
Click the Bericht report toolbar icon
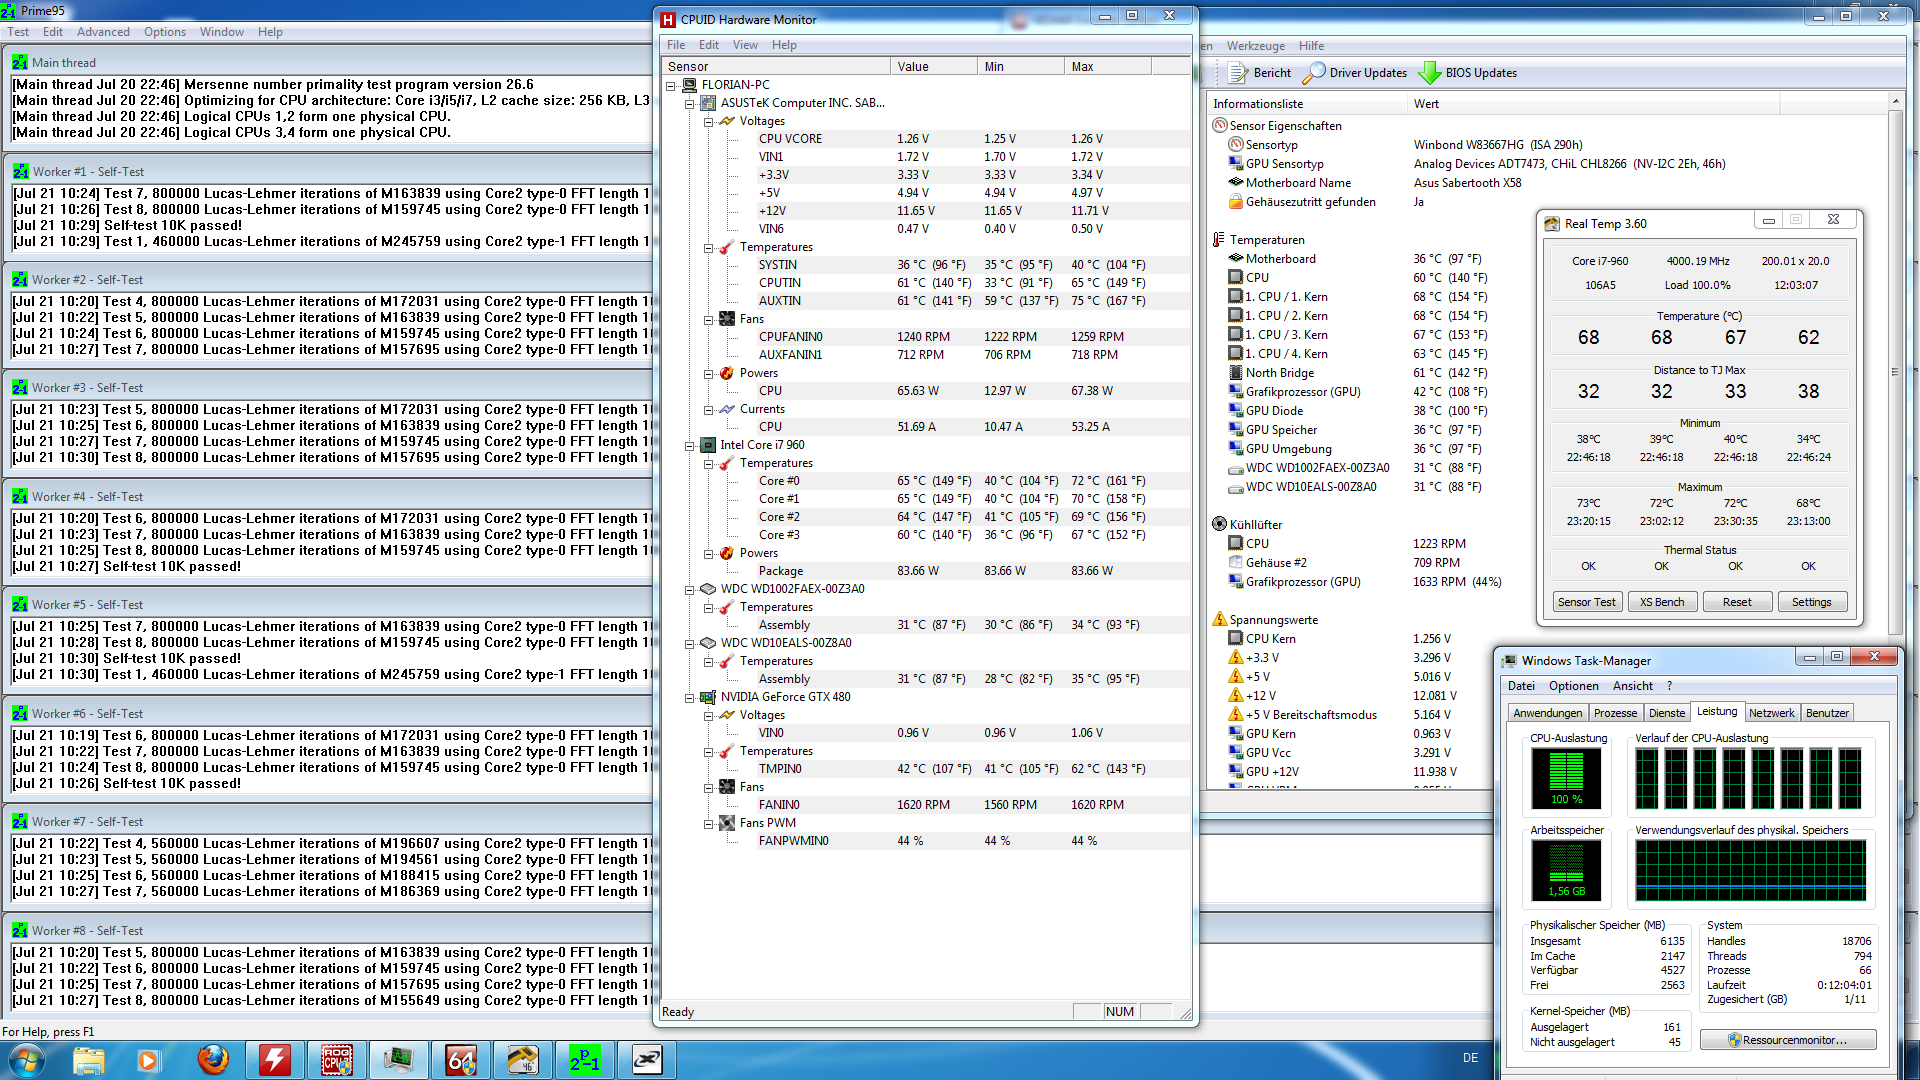coord(1238,72)
